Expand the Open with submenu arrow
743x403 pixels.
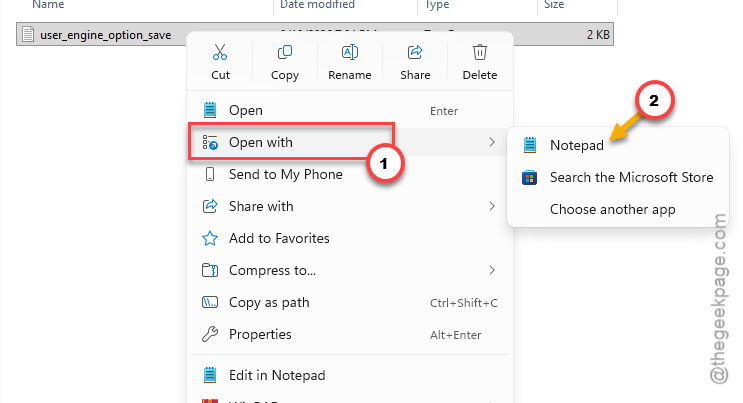(492, 142)
